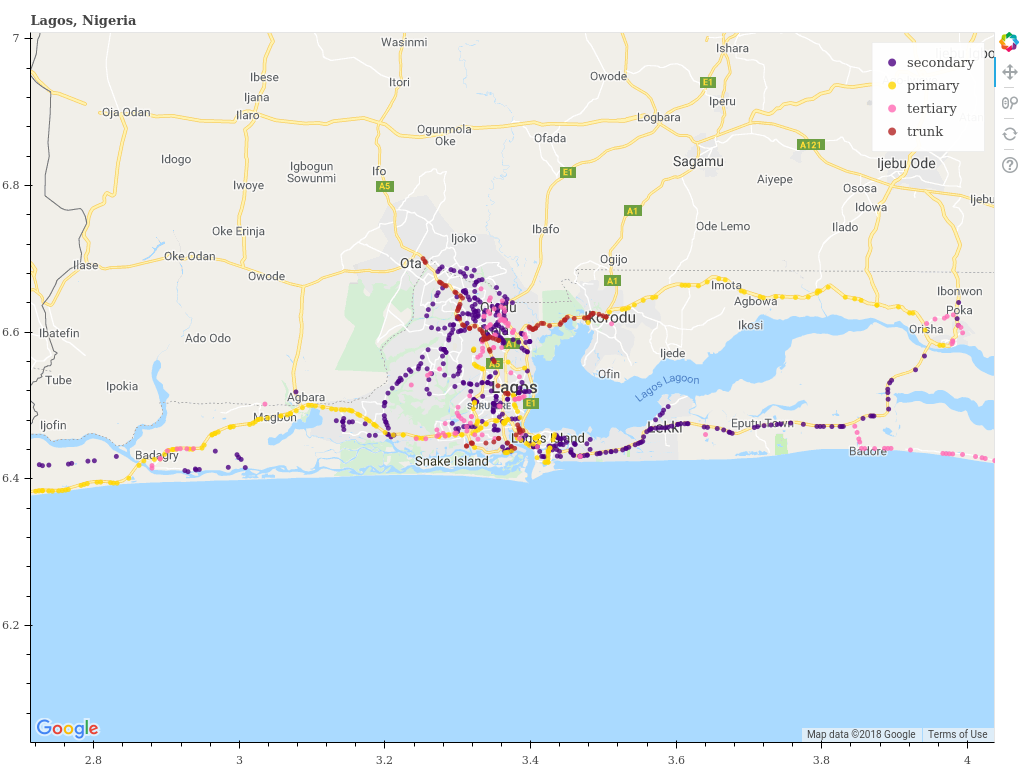Click the Ota town label
The image size is (1024, 768).
click(411, 263)
